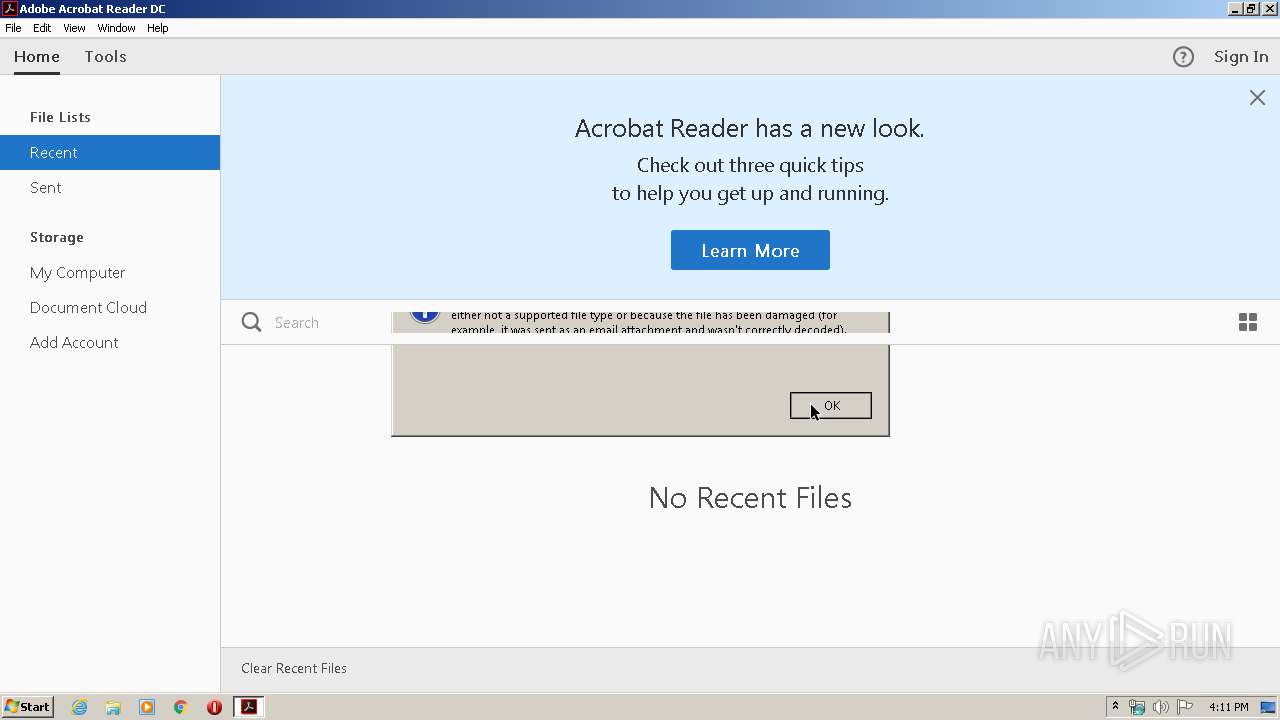Switch to the Tools tab

[105, 57]
